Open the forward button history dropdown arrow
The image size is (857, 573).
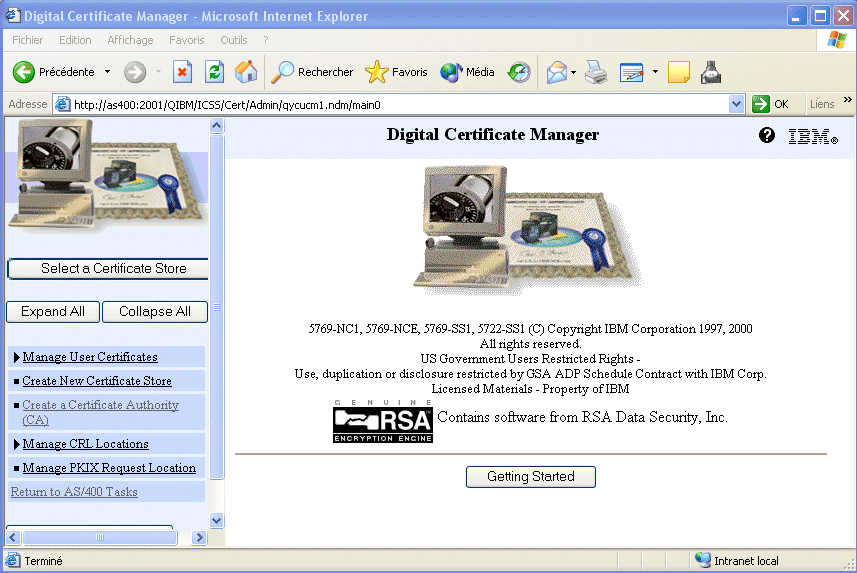tap(159, 72)
